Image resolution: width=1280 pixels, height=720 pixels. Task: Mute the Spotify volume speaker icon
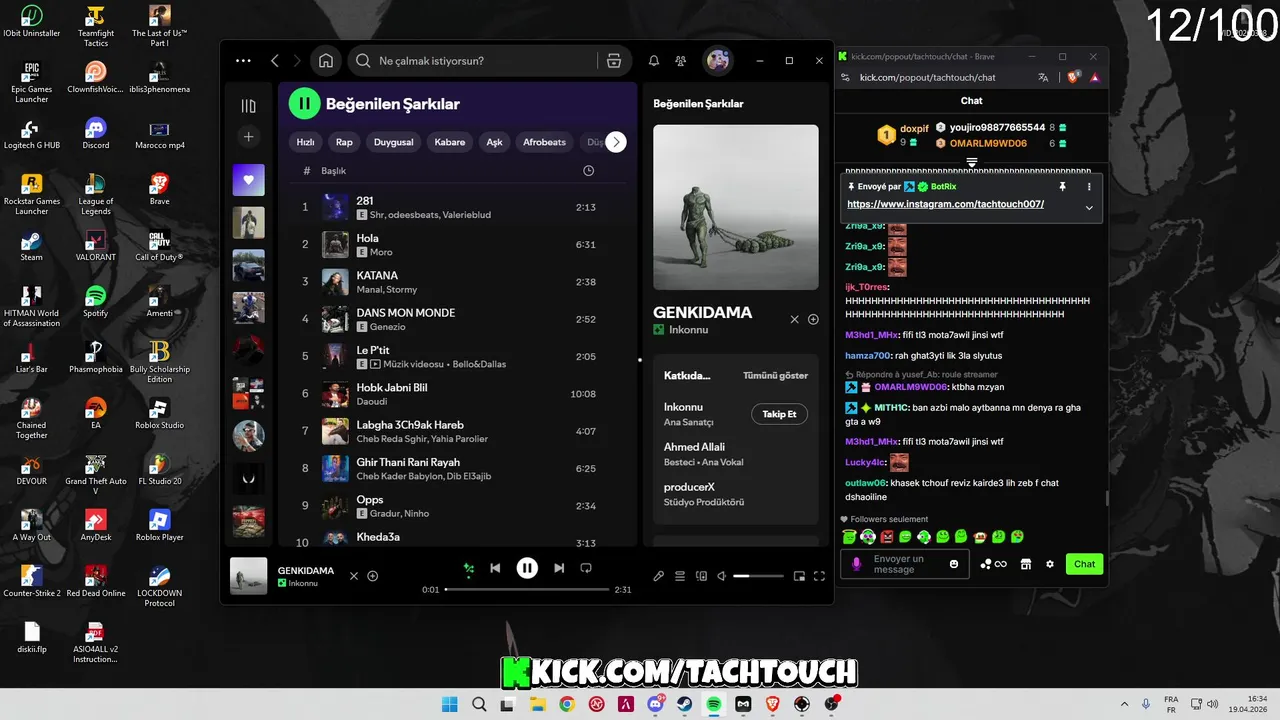[x=722, y=576]
